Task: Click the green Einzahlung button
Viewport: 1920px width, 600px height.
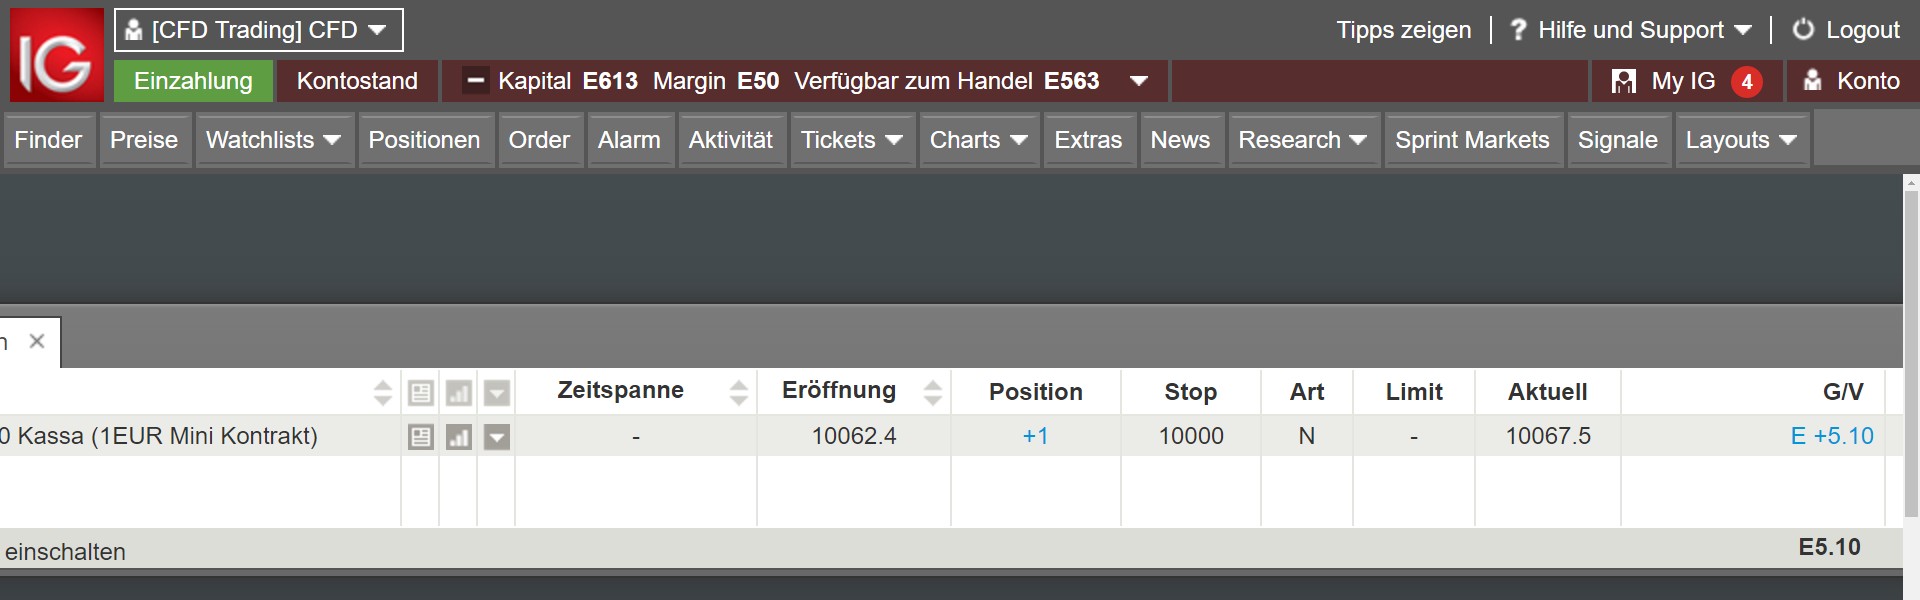Action: 193,81
